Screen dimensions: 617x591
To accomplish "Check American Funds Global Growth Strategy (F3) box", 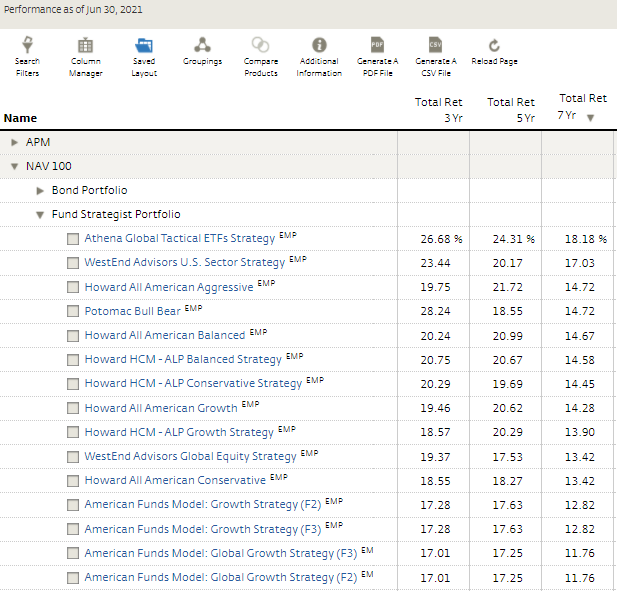I will [73, 553].
